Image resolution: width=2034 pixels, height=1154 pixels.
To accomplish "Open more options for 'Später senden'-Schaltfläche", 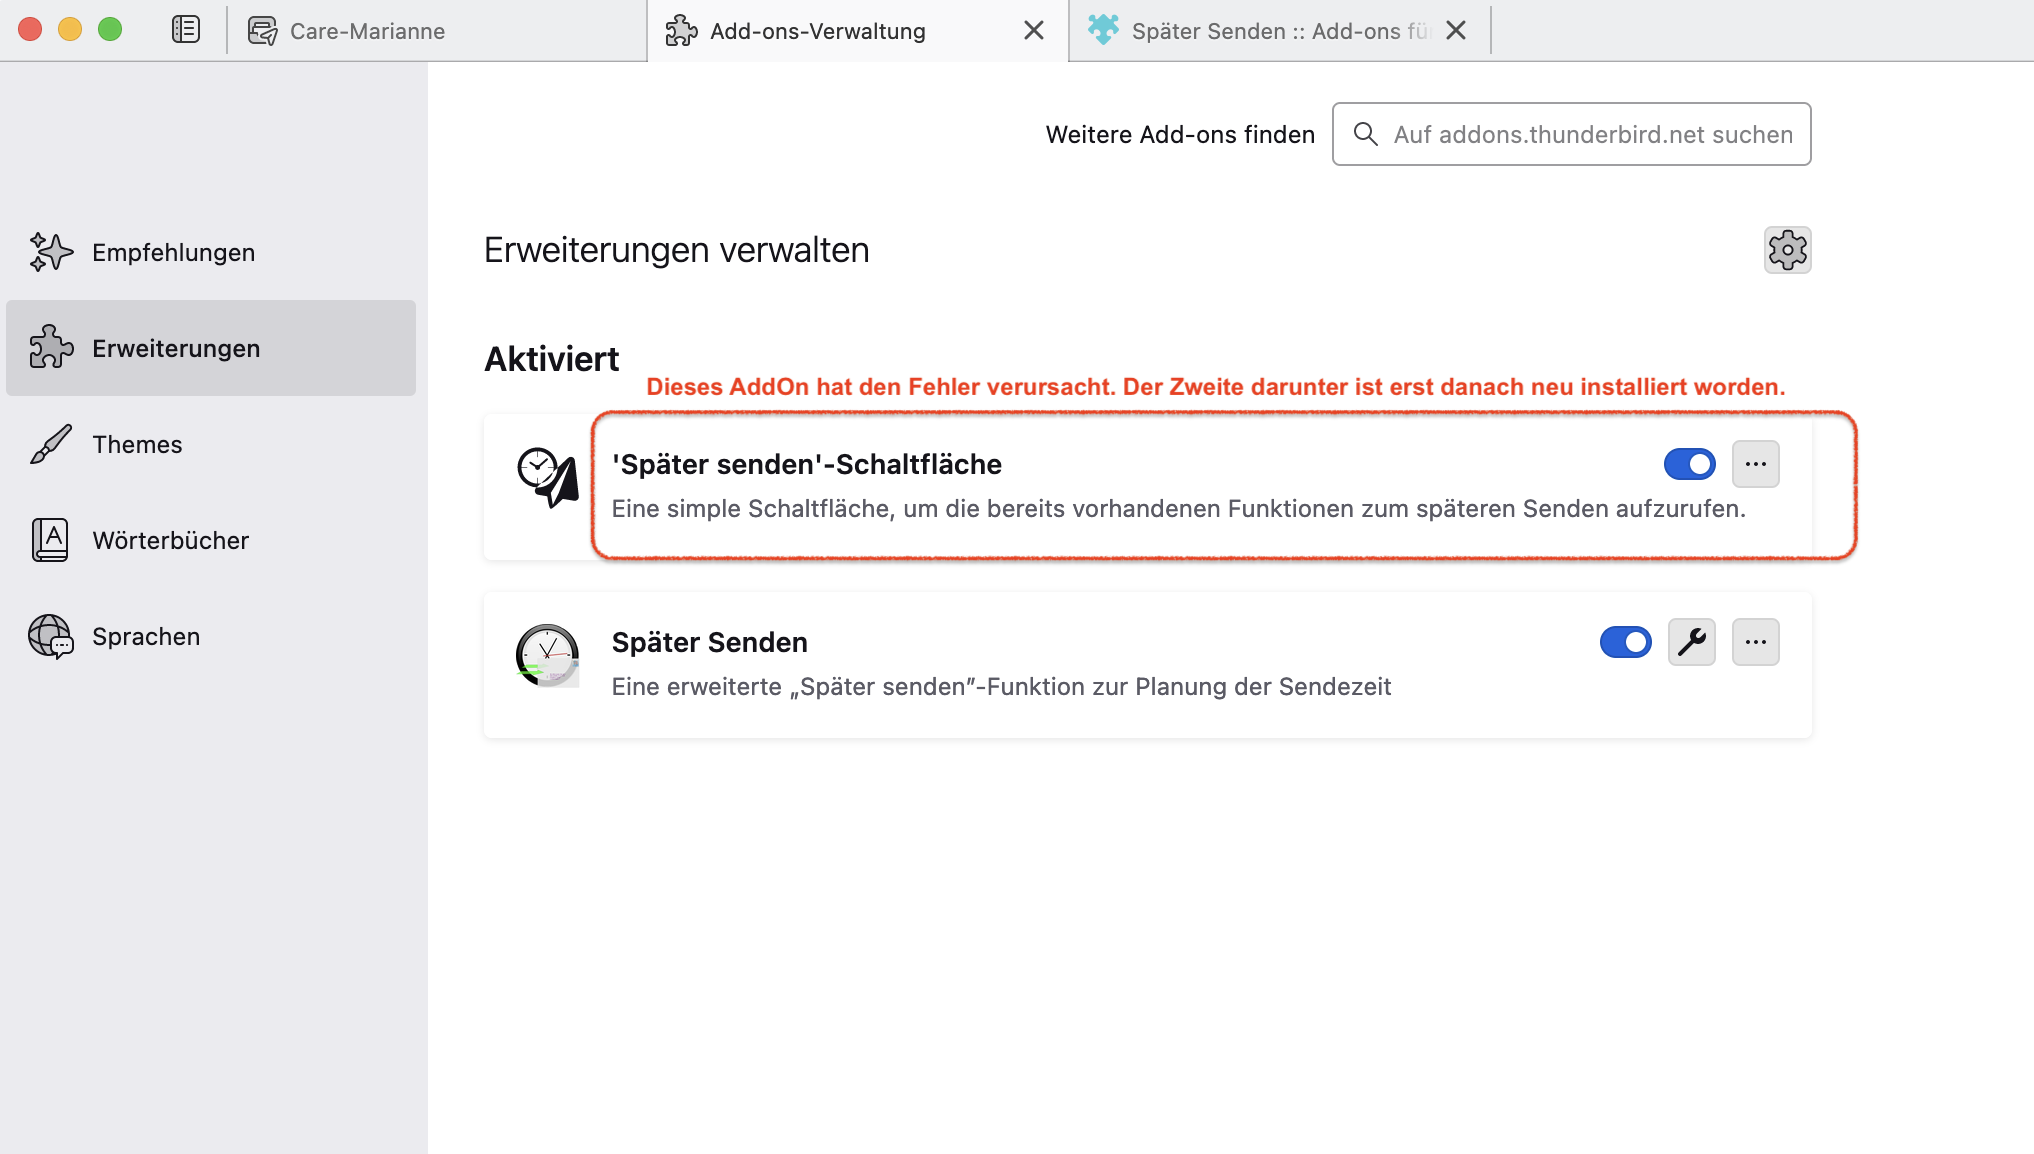I will 1755,464.
